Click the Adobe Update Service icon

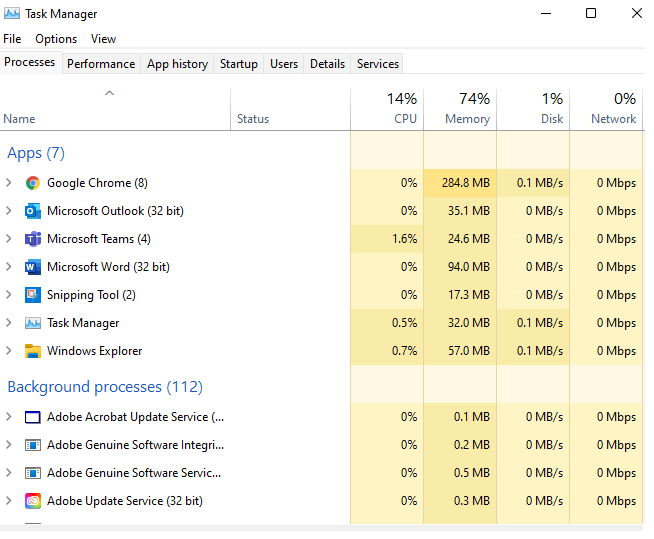click(x=32, y=501)
